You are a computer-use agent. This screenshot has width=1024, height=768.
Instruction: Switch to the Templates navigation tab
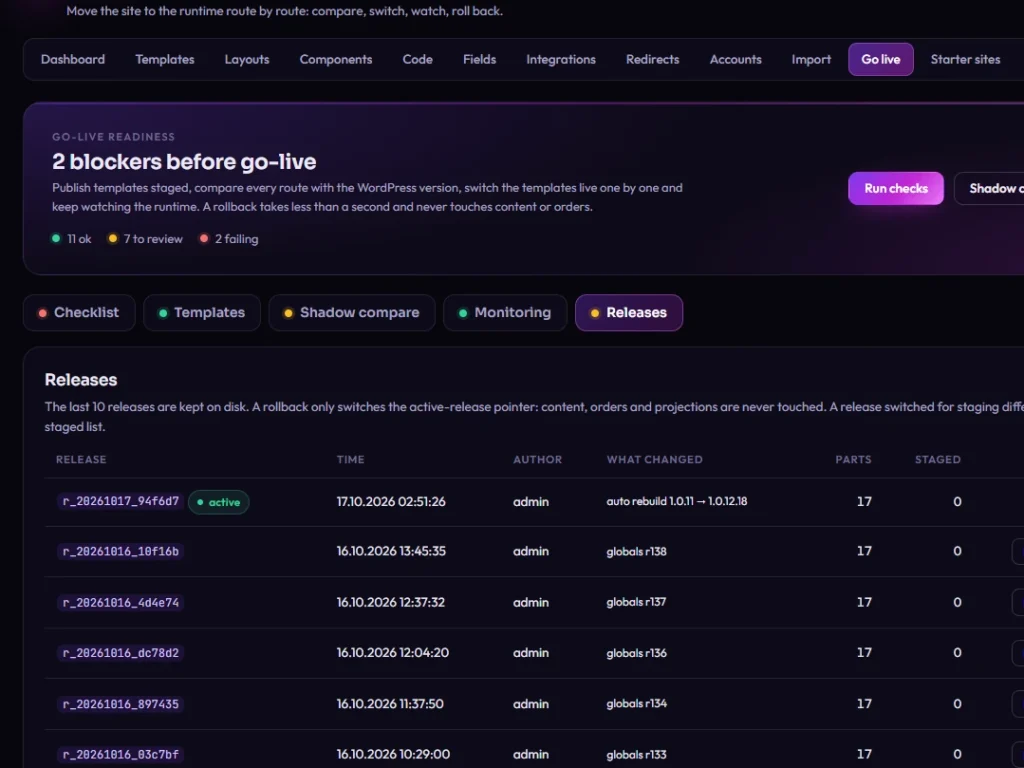[x=165, y=59]
